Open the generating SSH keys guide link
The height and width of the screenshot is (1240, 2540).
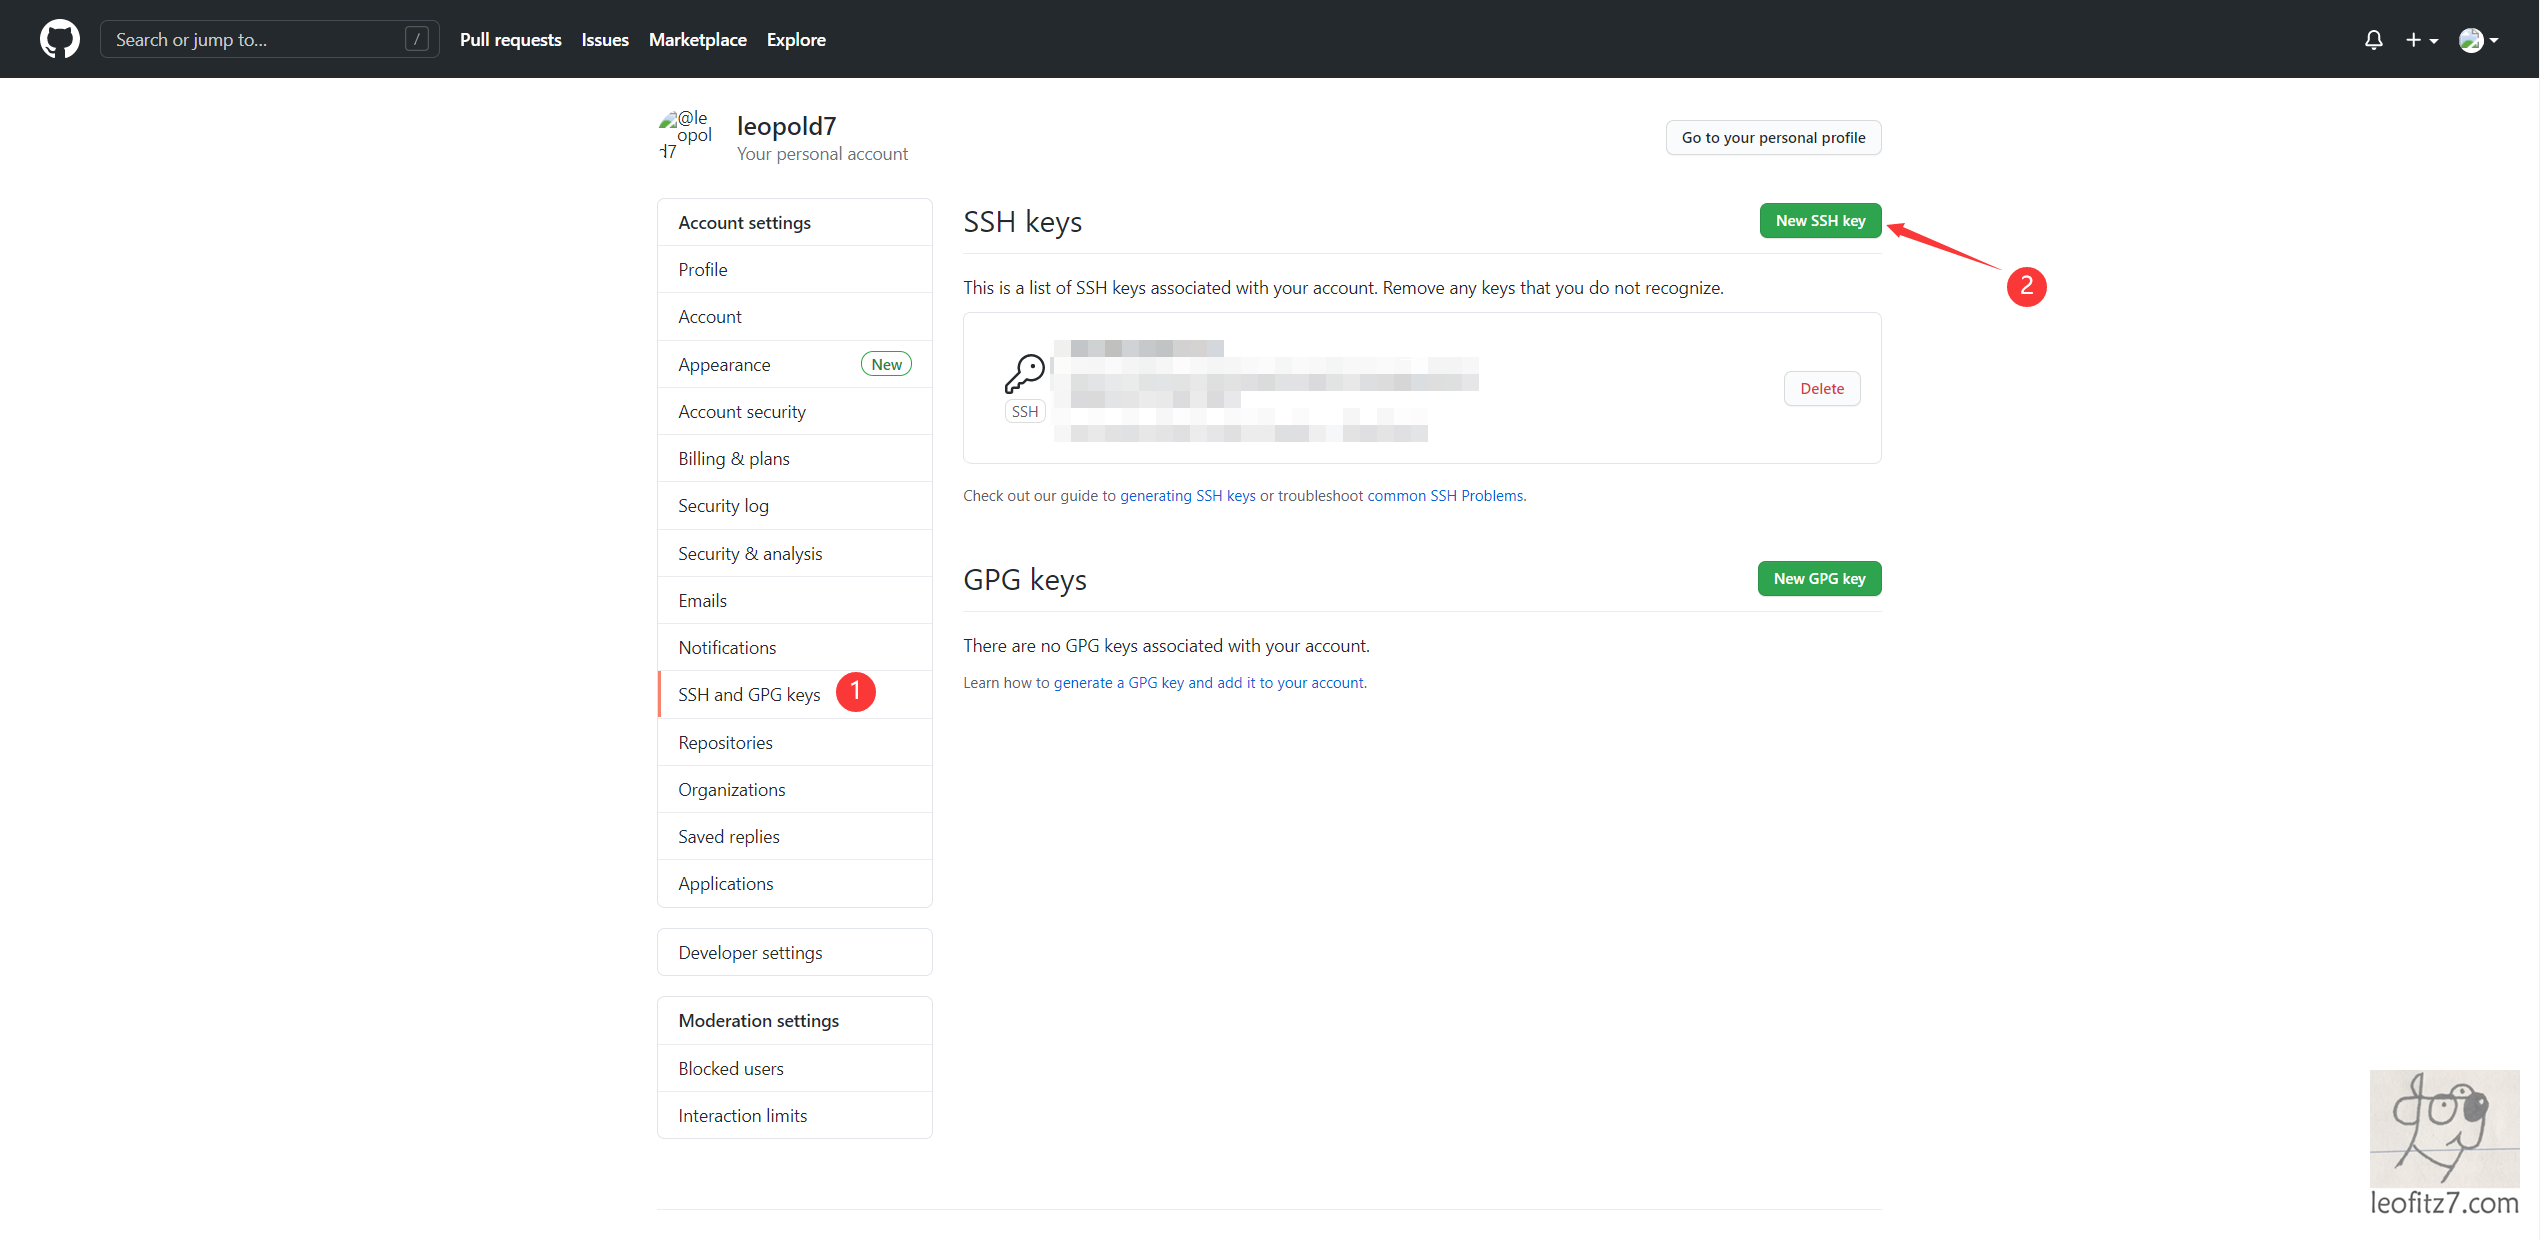(x=1187, y=495)
